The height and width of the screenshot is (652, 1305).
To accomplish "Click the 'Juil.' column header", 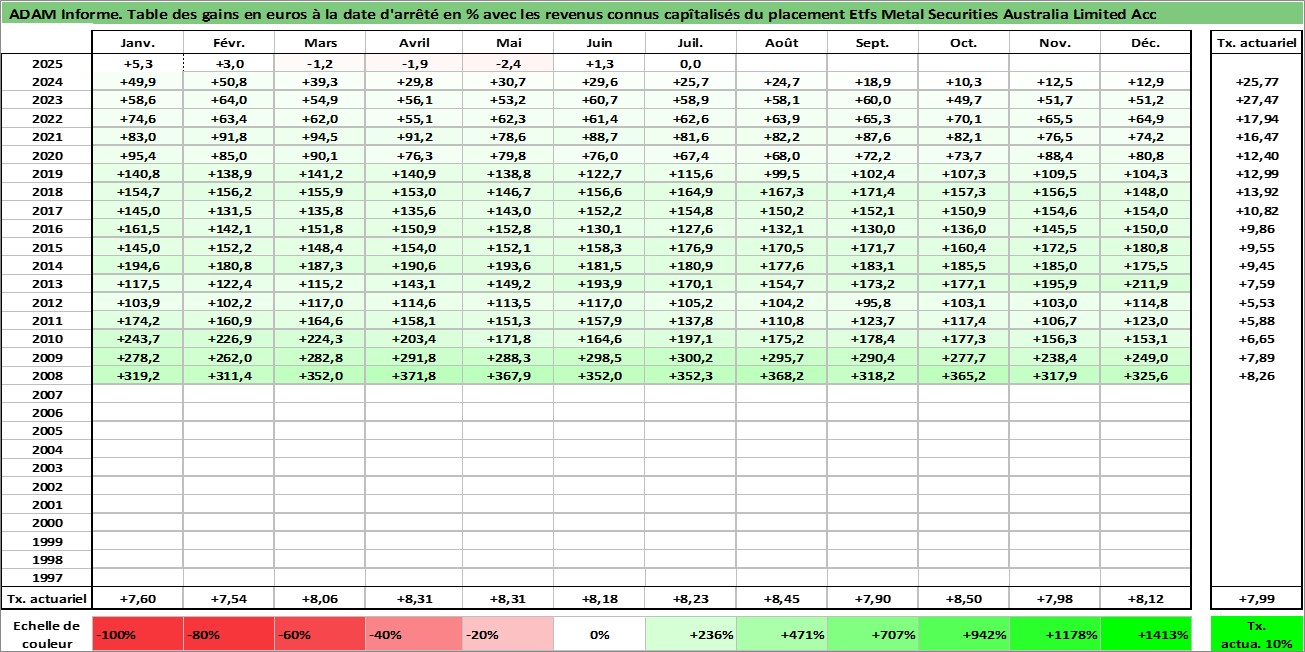I will click(x=690, y=43).
